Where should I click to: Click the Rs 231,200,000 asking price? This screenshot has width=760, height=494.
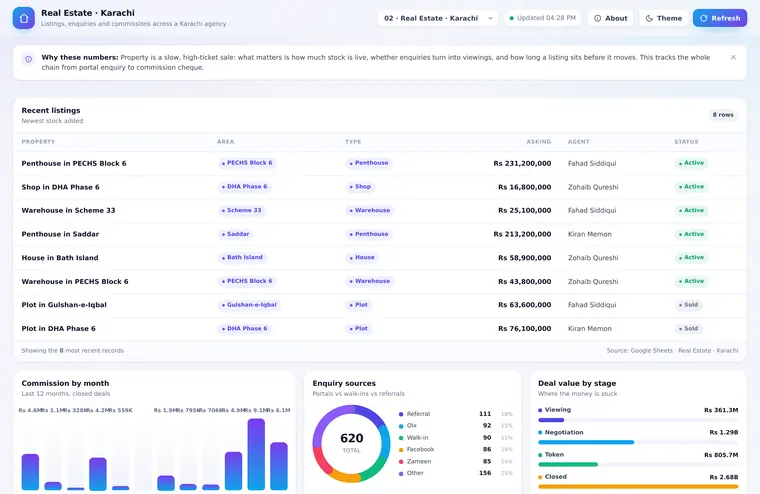[522, 163]
